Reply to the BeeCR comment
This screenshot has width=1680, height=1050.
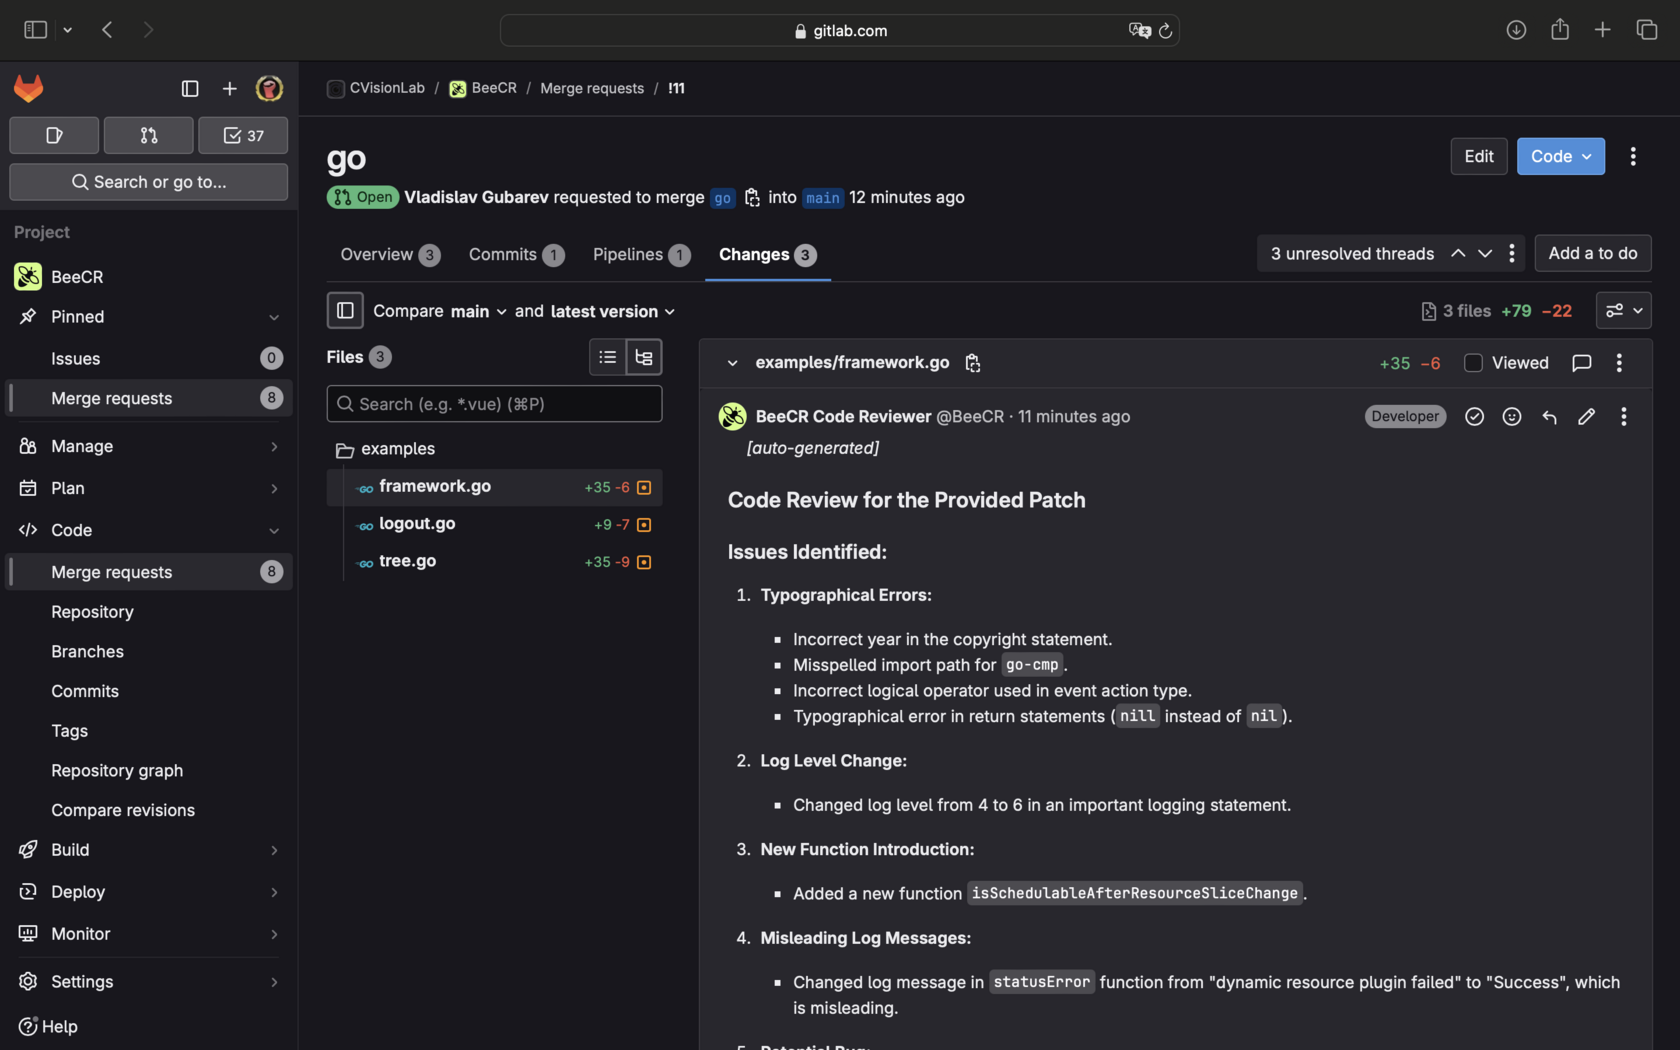[1549, 417]
